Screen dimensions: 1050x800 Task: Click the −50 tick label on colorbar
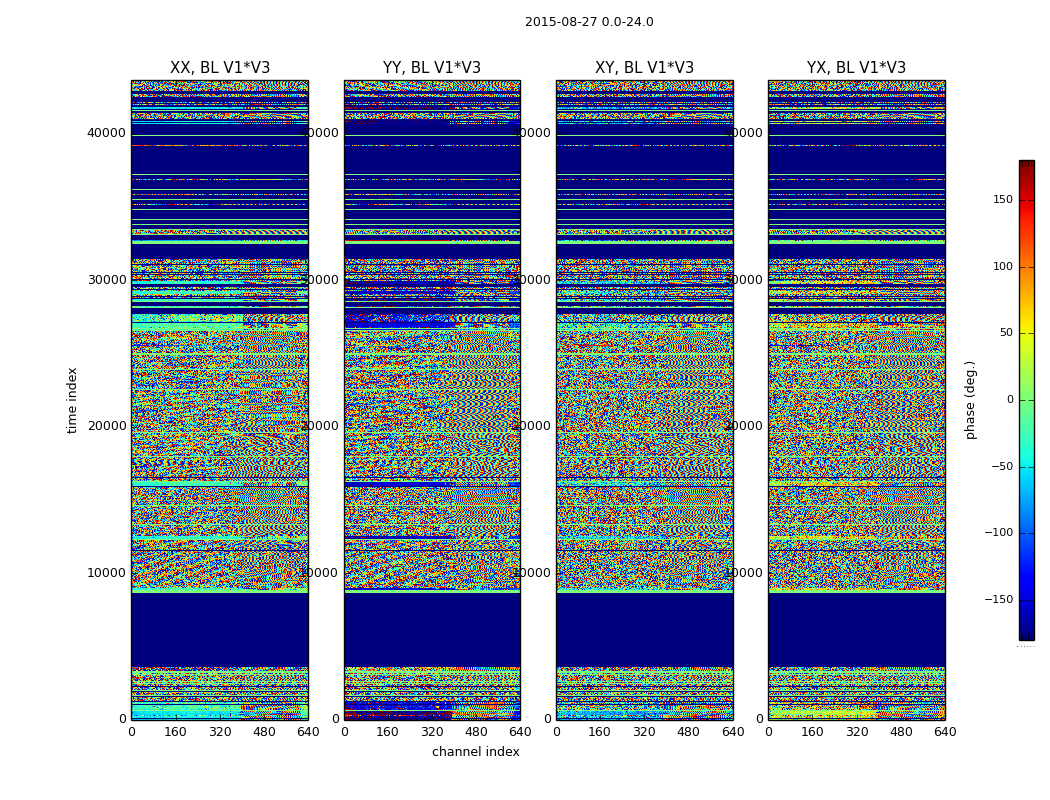pos(1002,467)
